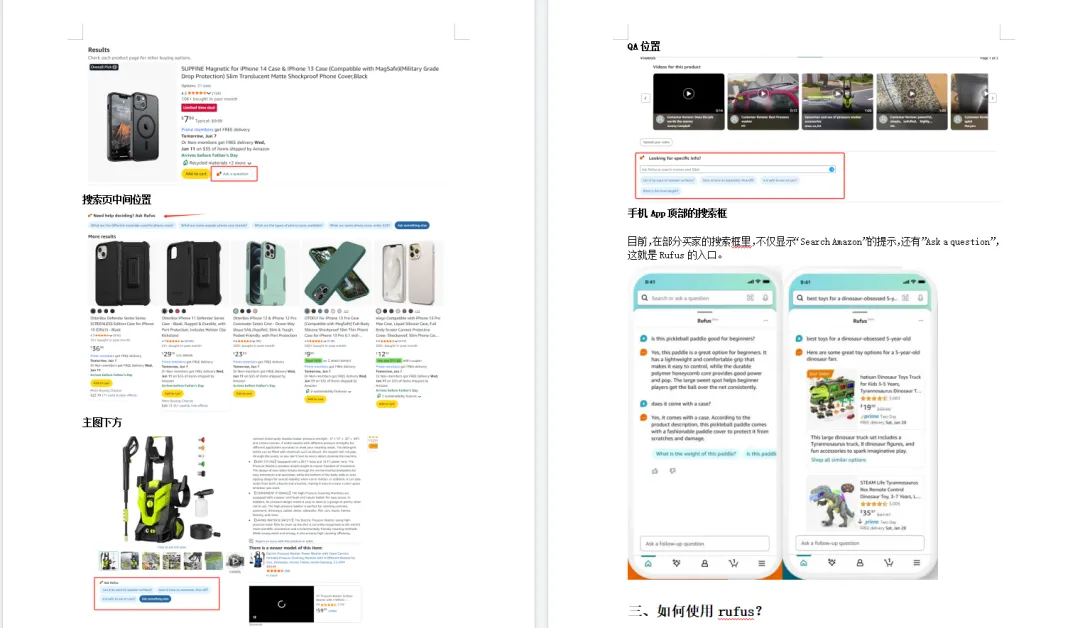The image size is (1080, 628).
Task: Click the grey T-Rex remote control toy image
Action: (831, 503)
